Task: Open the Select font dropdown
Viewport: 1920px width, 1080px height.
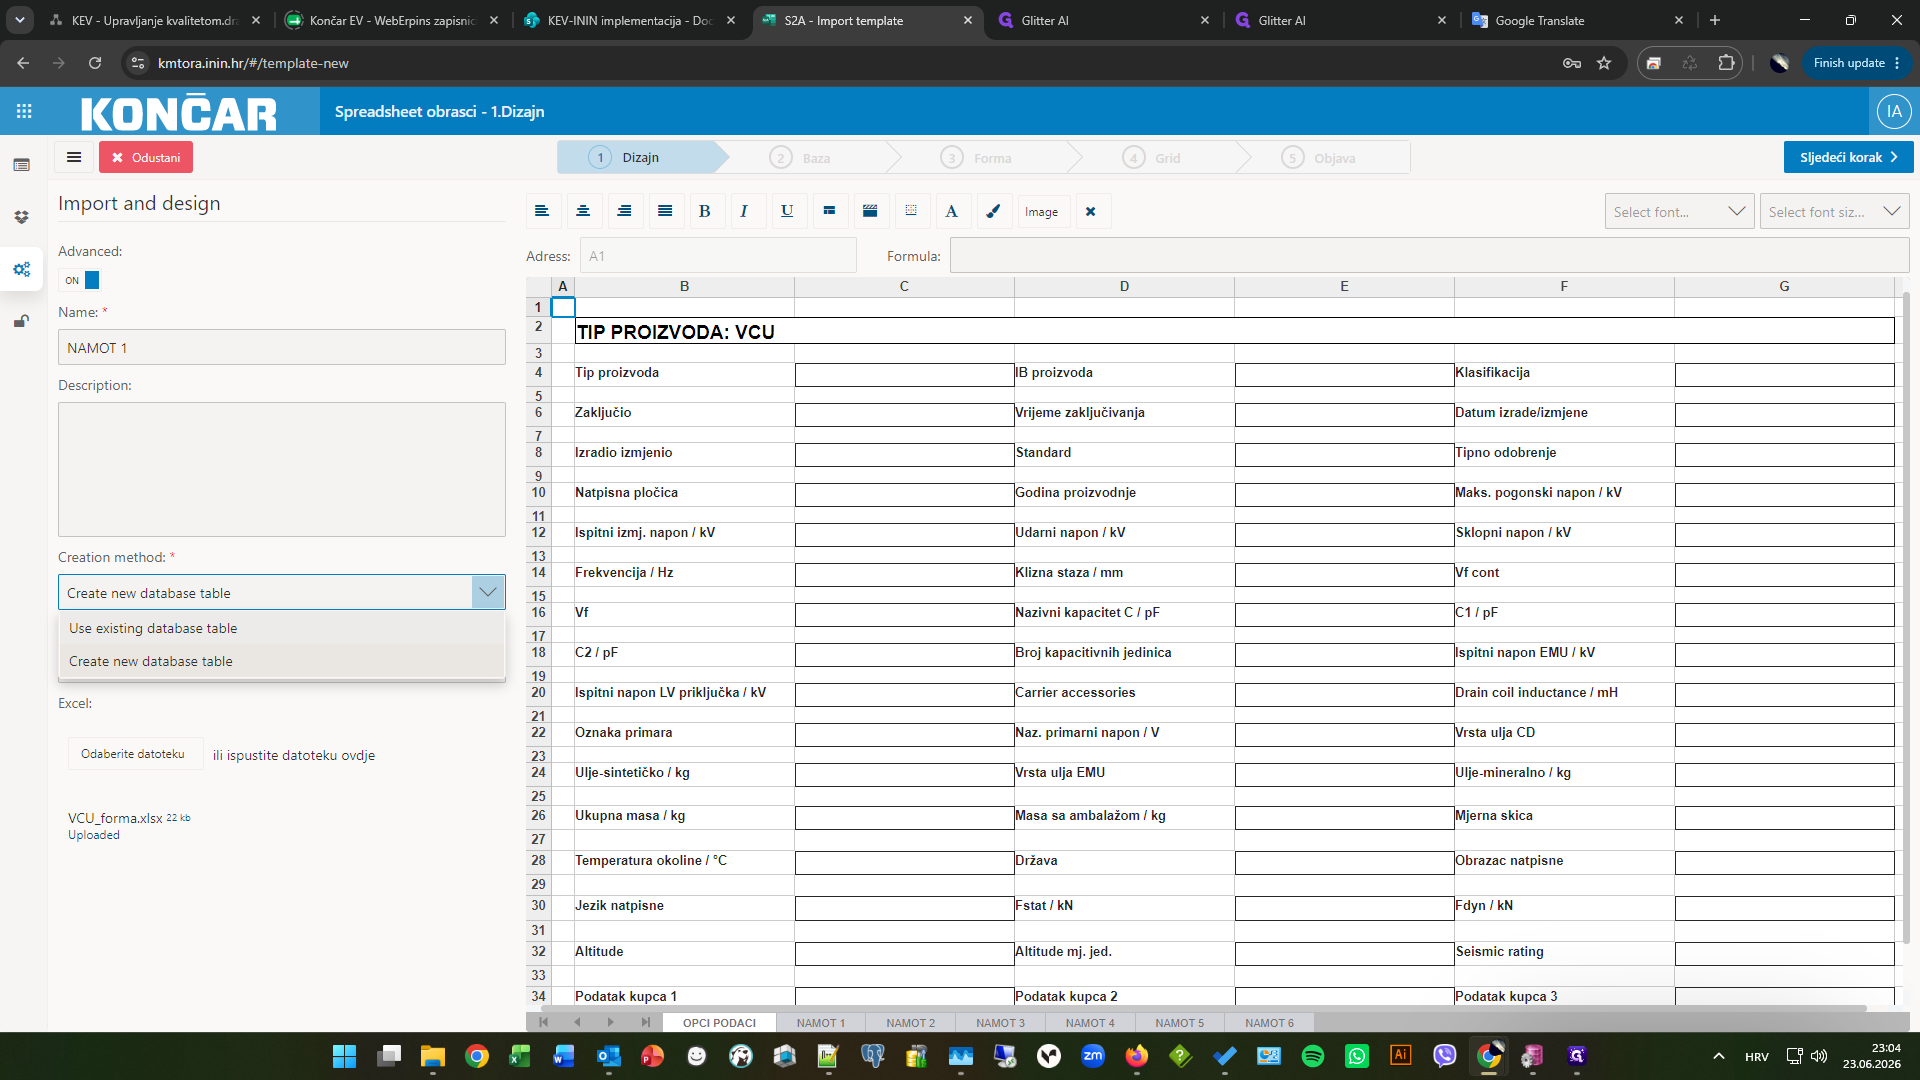Action: point(1679,211)
